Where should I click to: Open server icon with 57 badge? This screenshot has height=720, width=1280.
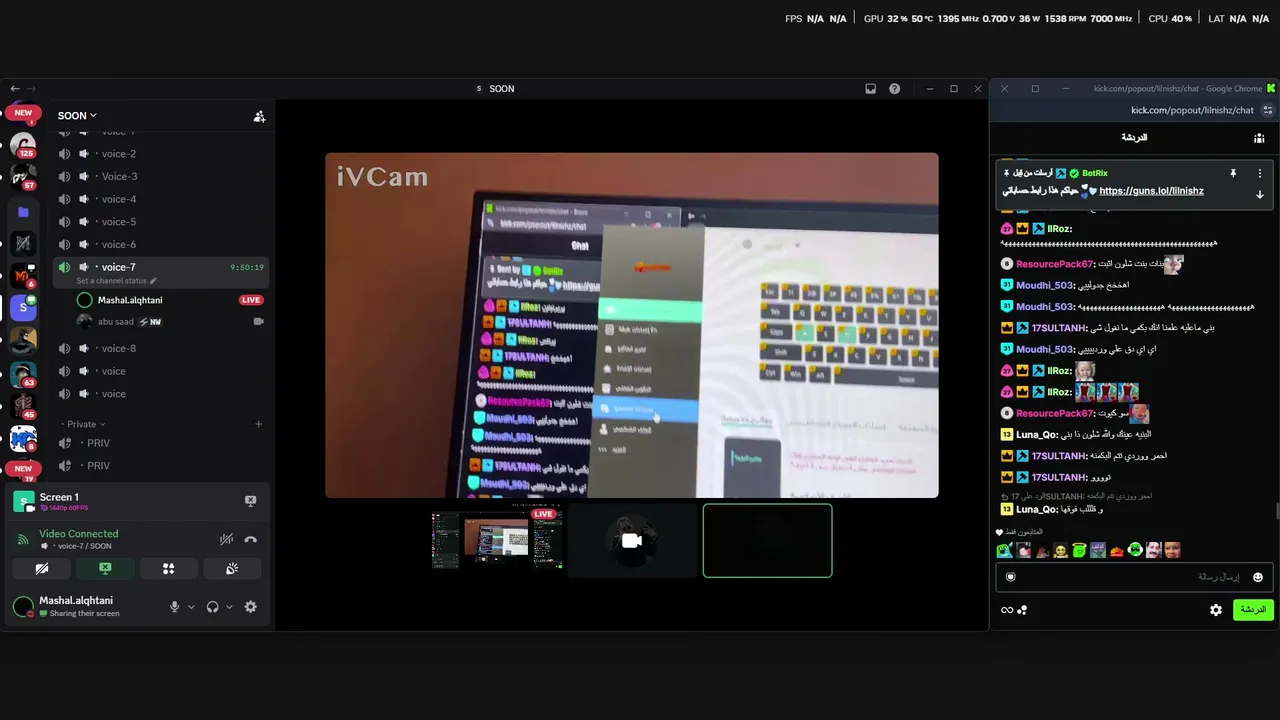[23, 177]
